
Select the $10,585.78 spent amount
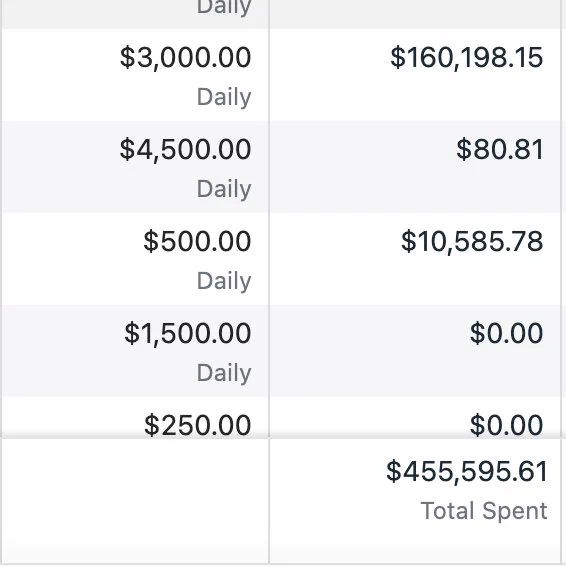[472, 241]
